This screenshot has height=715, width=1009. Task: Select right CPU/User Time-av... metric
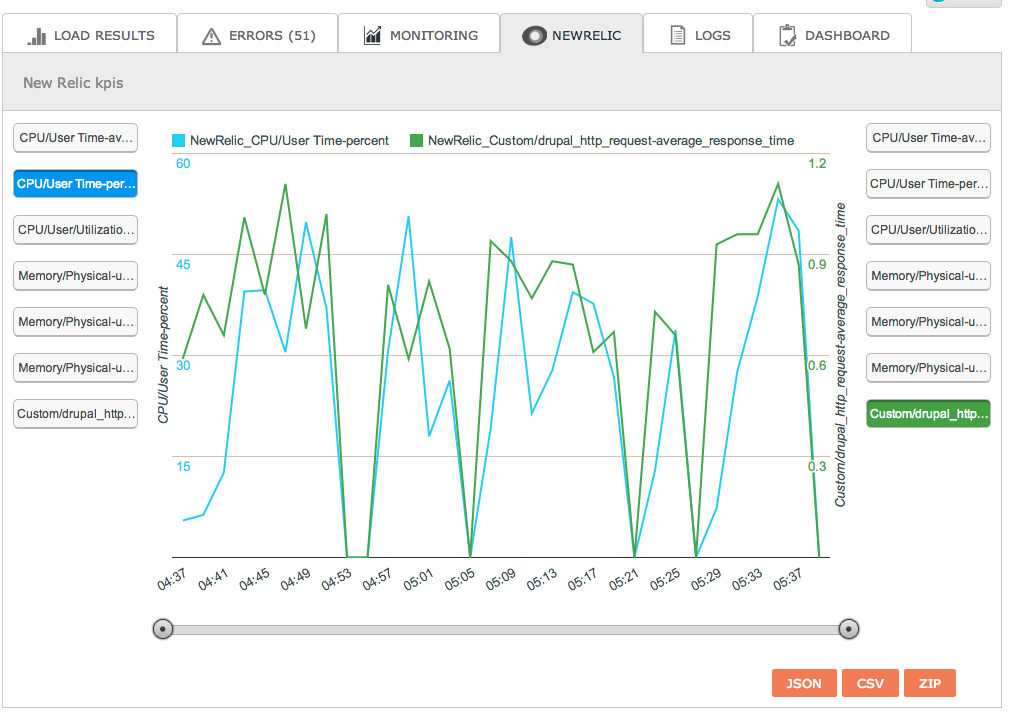click(x=928, y=138)
